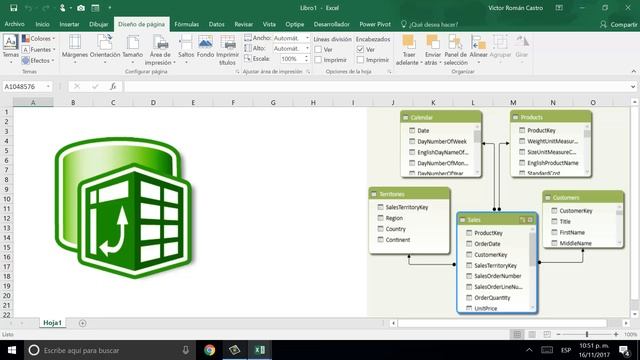The image size is (640, 360).
Task: Switch to Page Break Preview in status bar
Action: pos(547,334)
